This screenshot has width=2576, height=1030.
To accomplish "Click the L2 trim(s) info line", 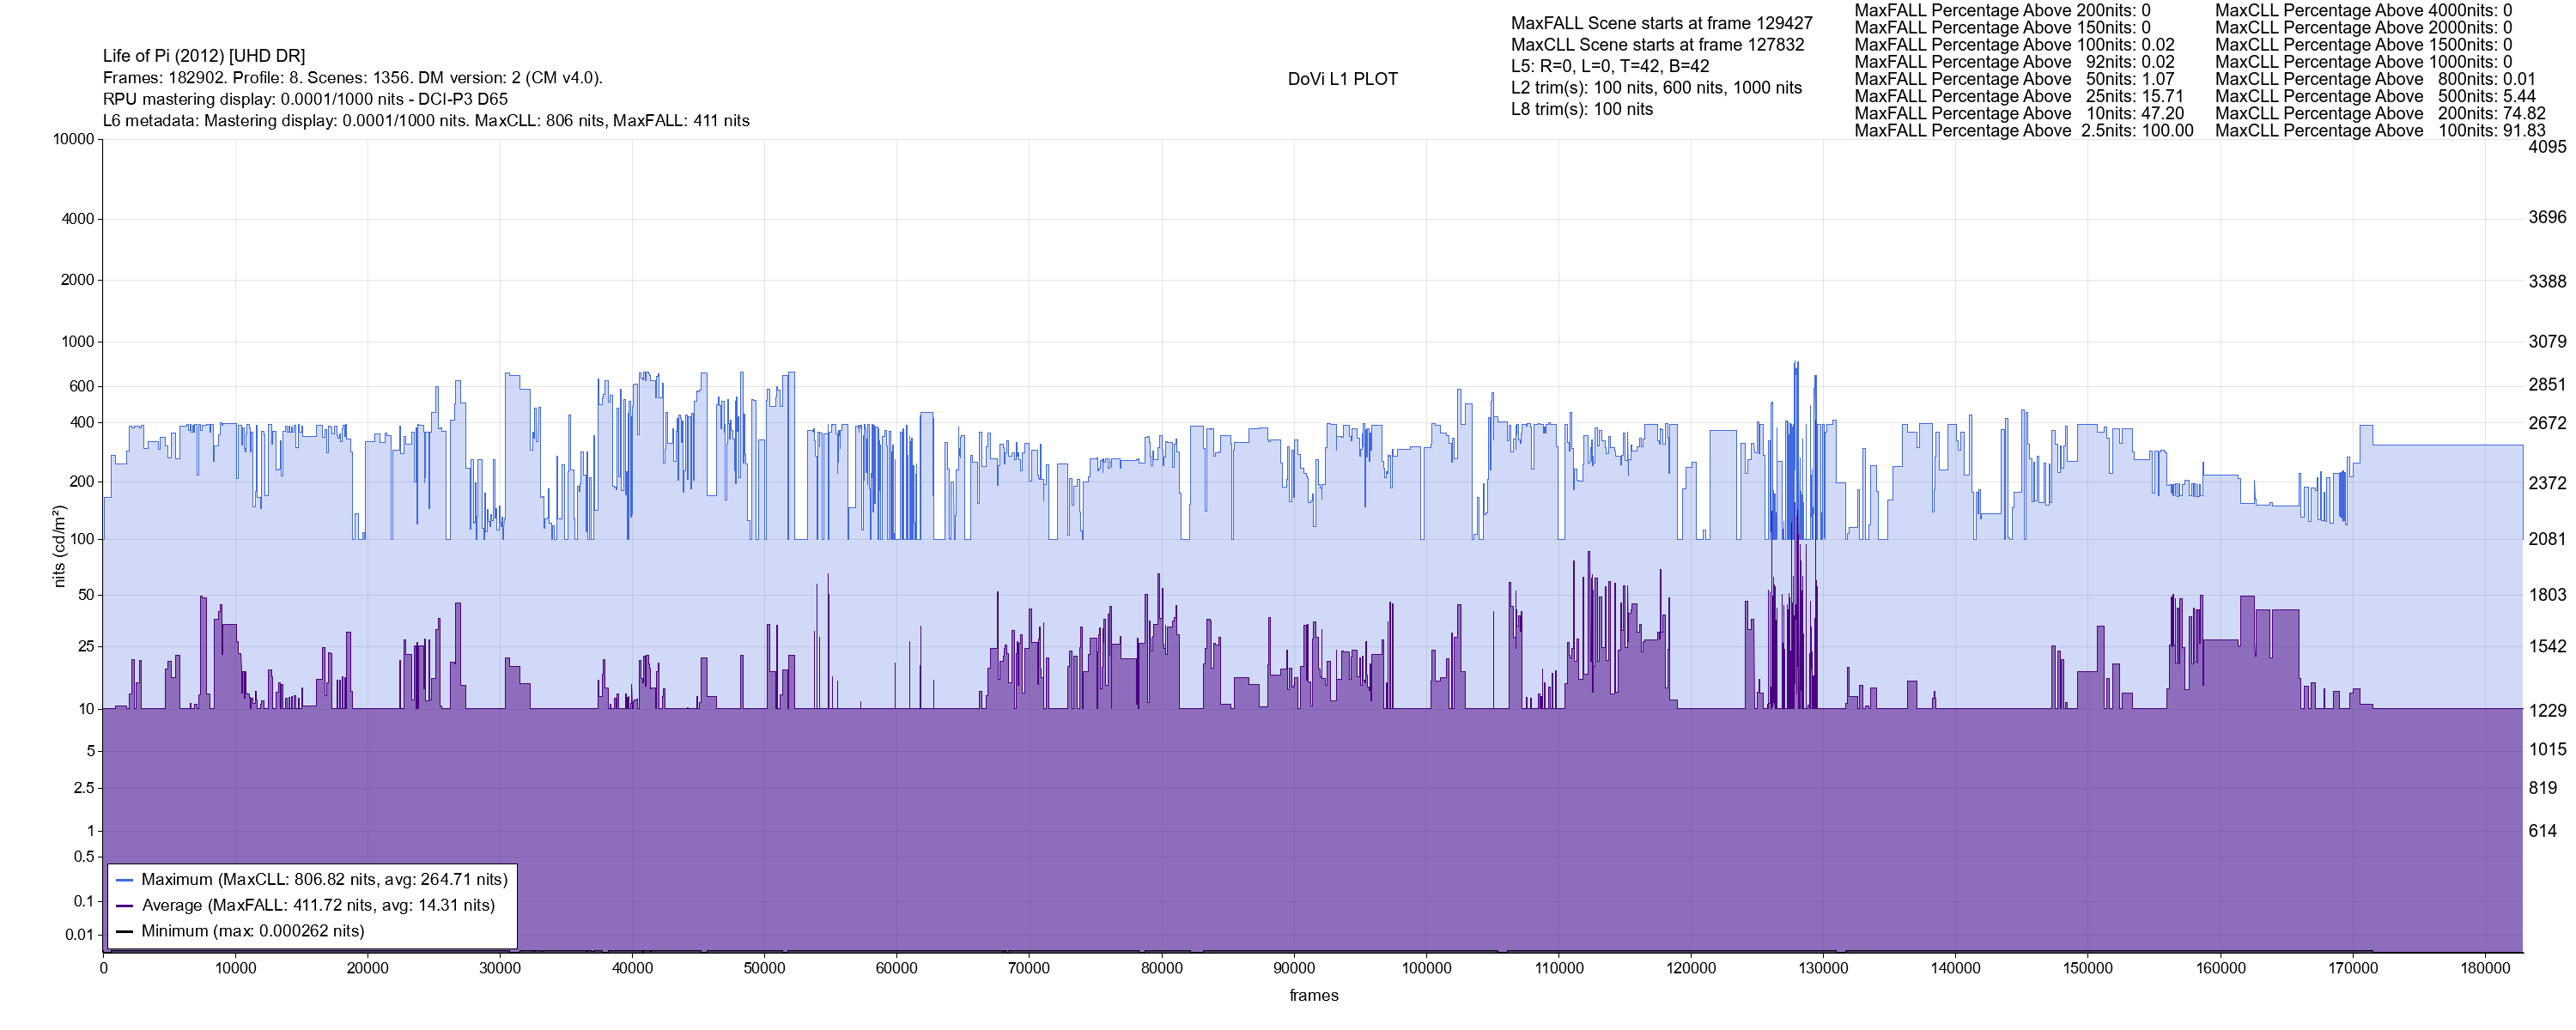I will [x=1656, y=88].
